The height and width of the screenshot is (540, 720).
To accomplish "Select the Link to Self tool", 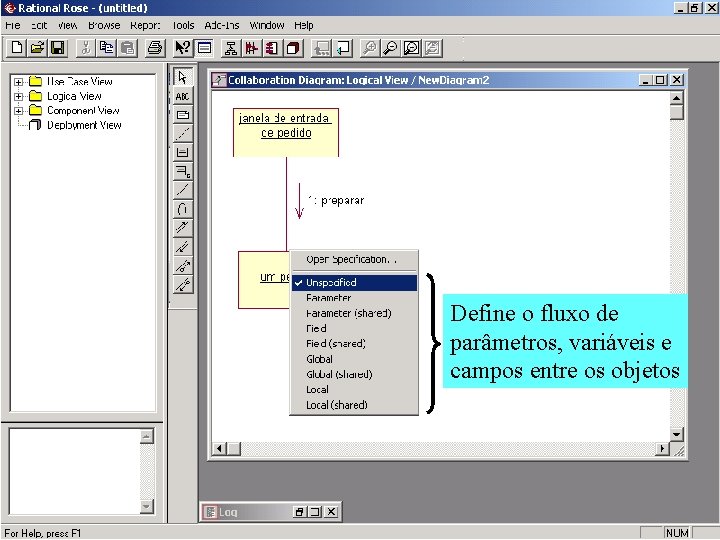I will (183, 209).
